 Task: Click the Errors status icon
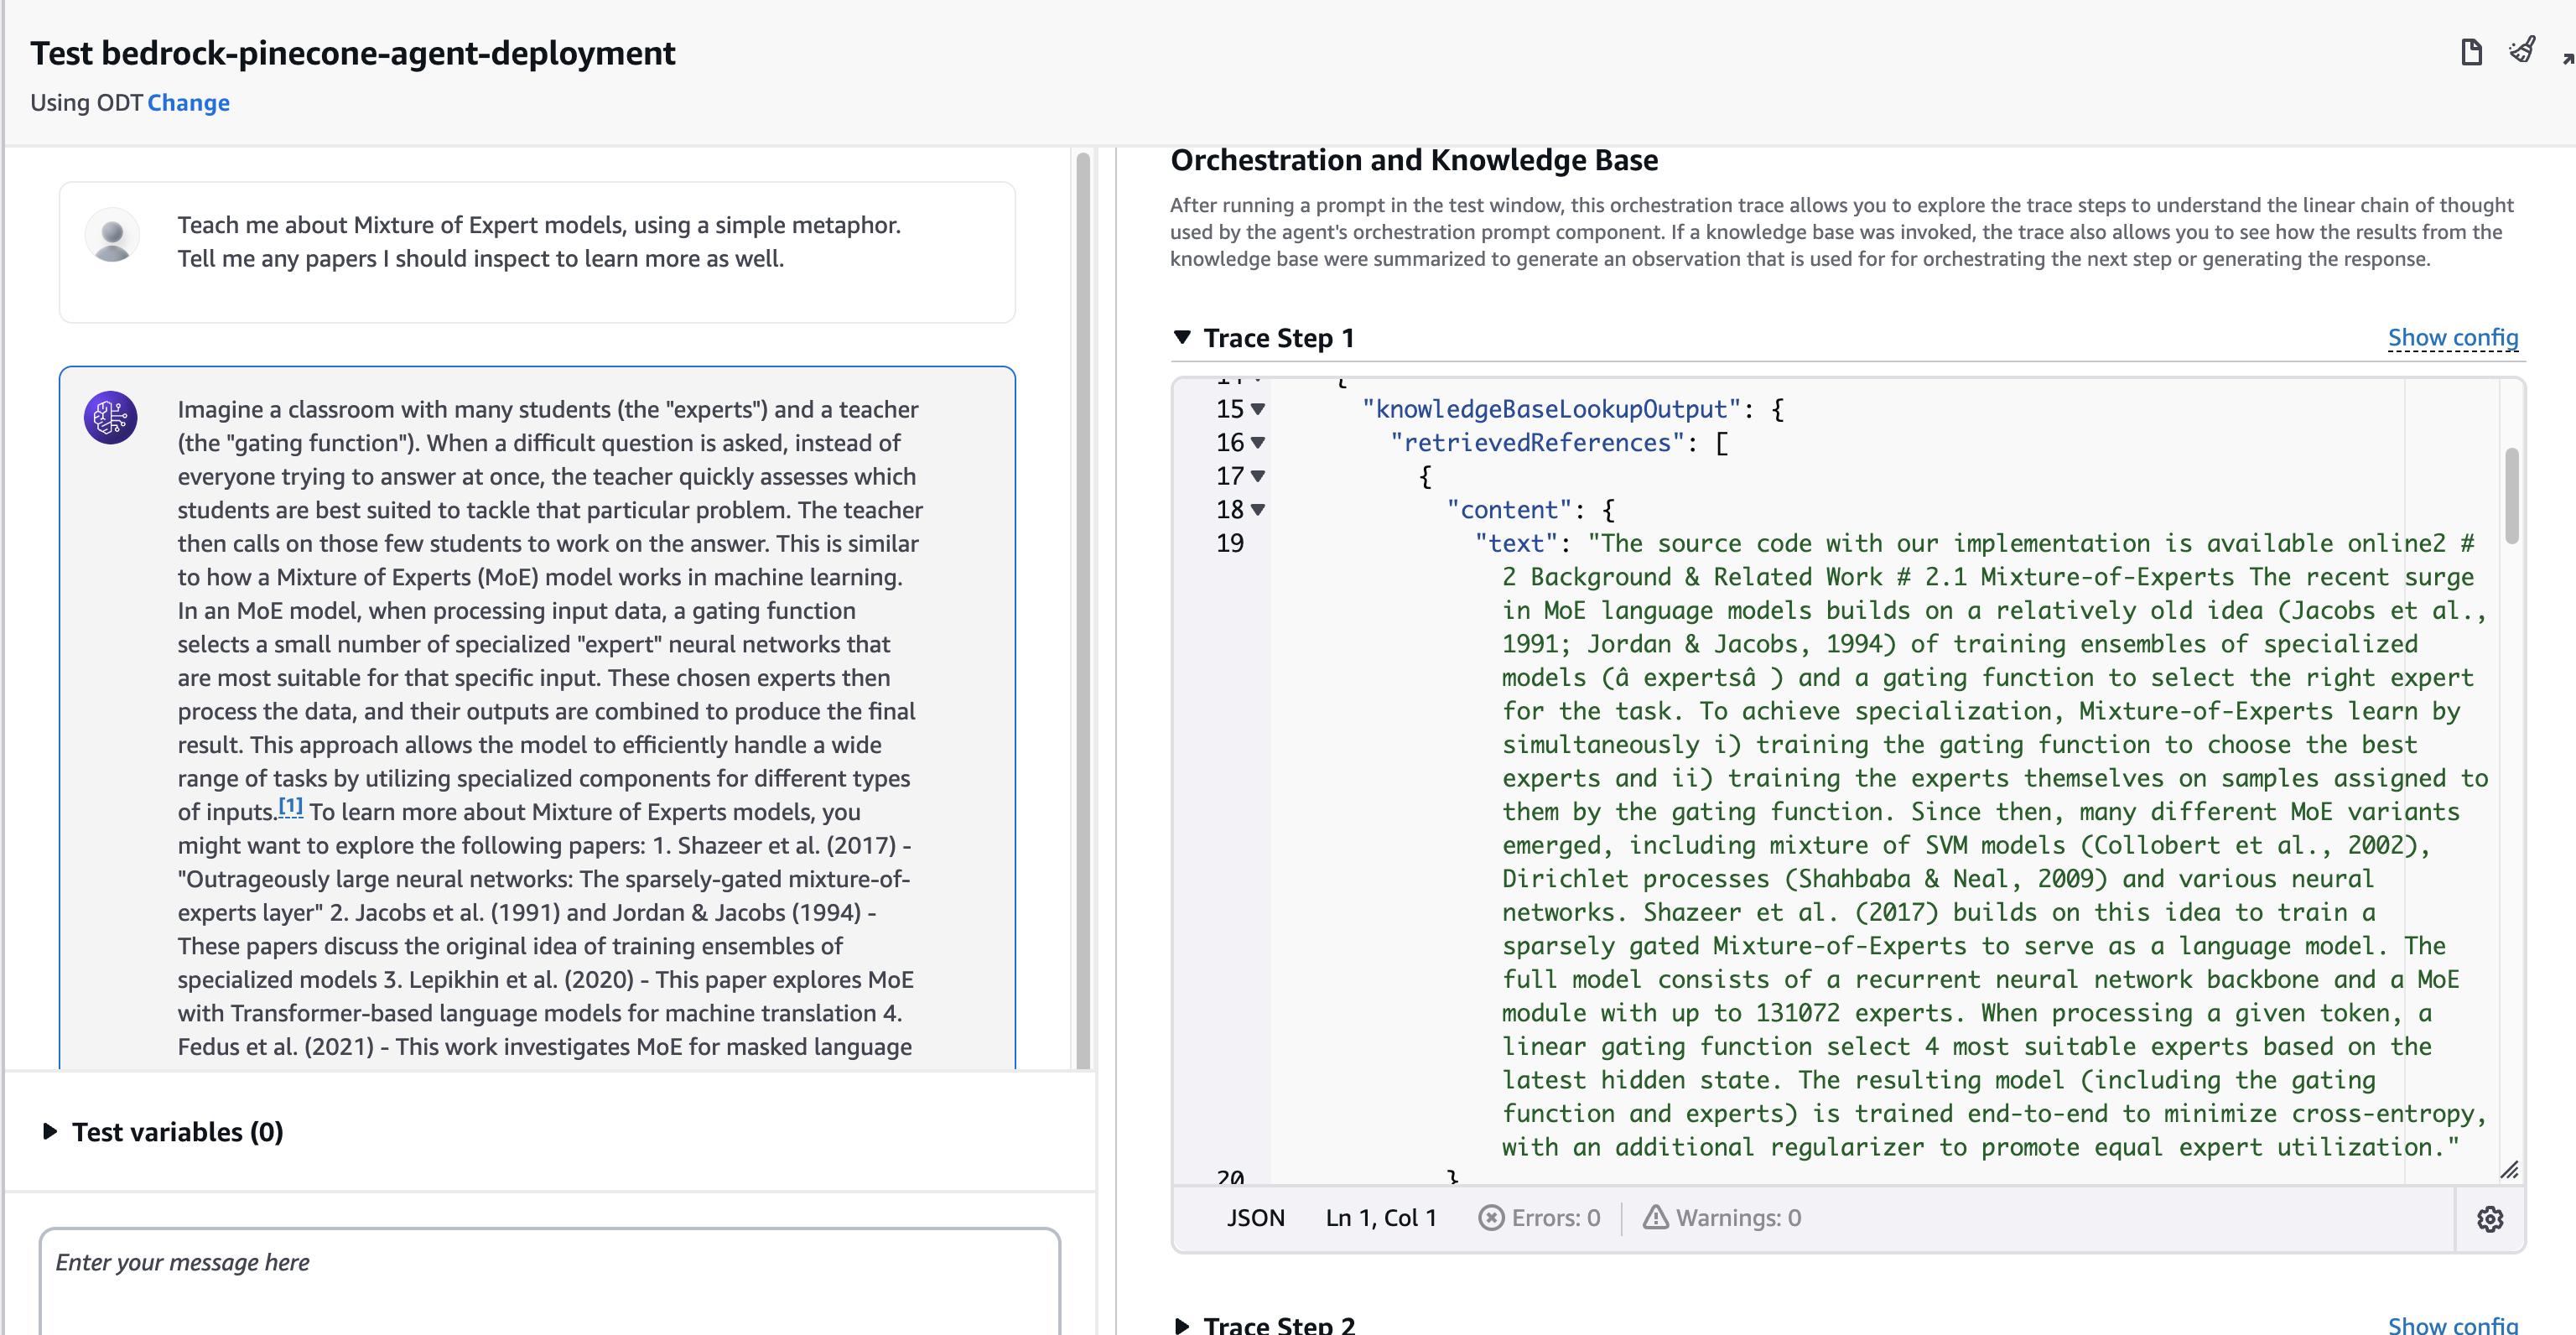[1491, 1218]
